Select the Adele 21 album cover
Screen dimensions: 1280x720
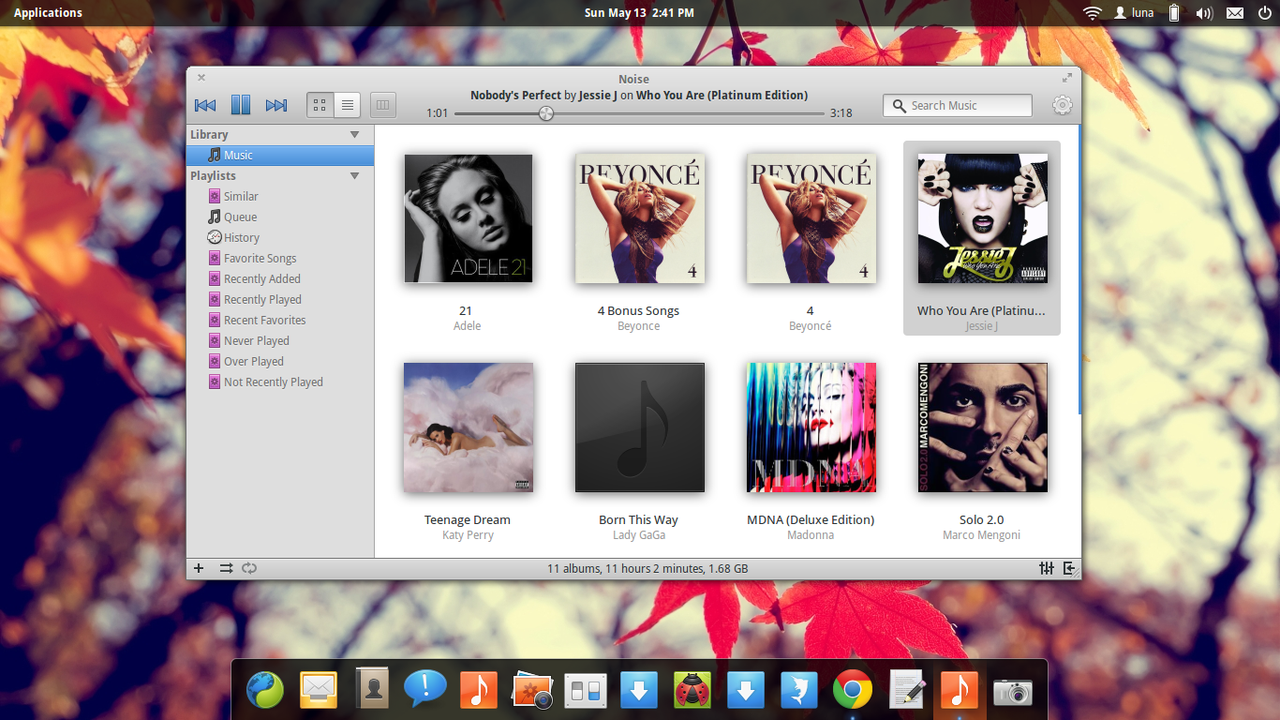(x=468, y=218)
